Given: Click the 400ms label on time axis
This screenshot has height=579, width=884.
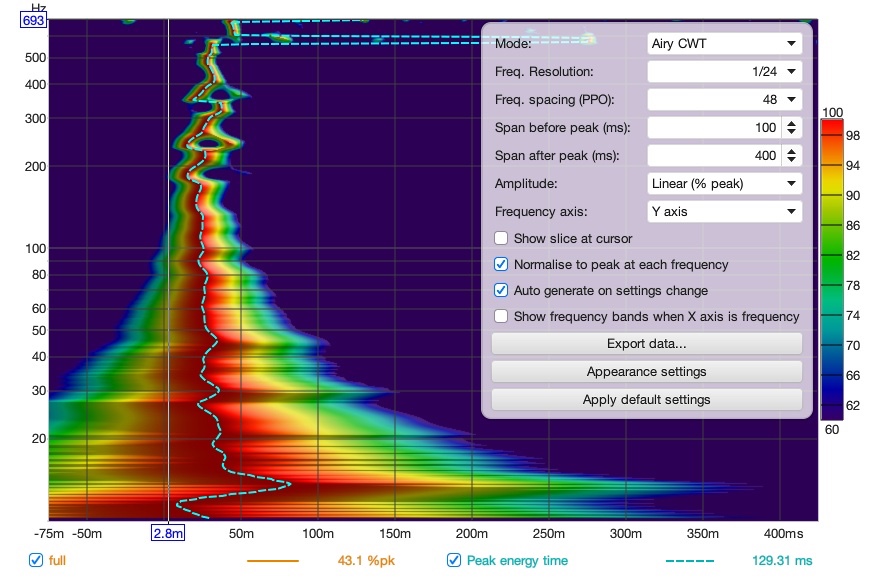Looking at the screenshot, I should click(x=784, y=534).
